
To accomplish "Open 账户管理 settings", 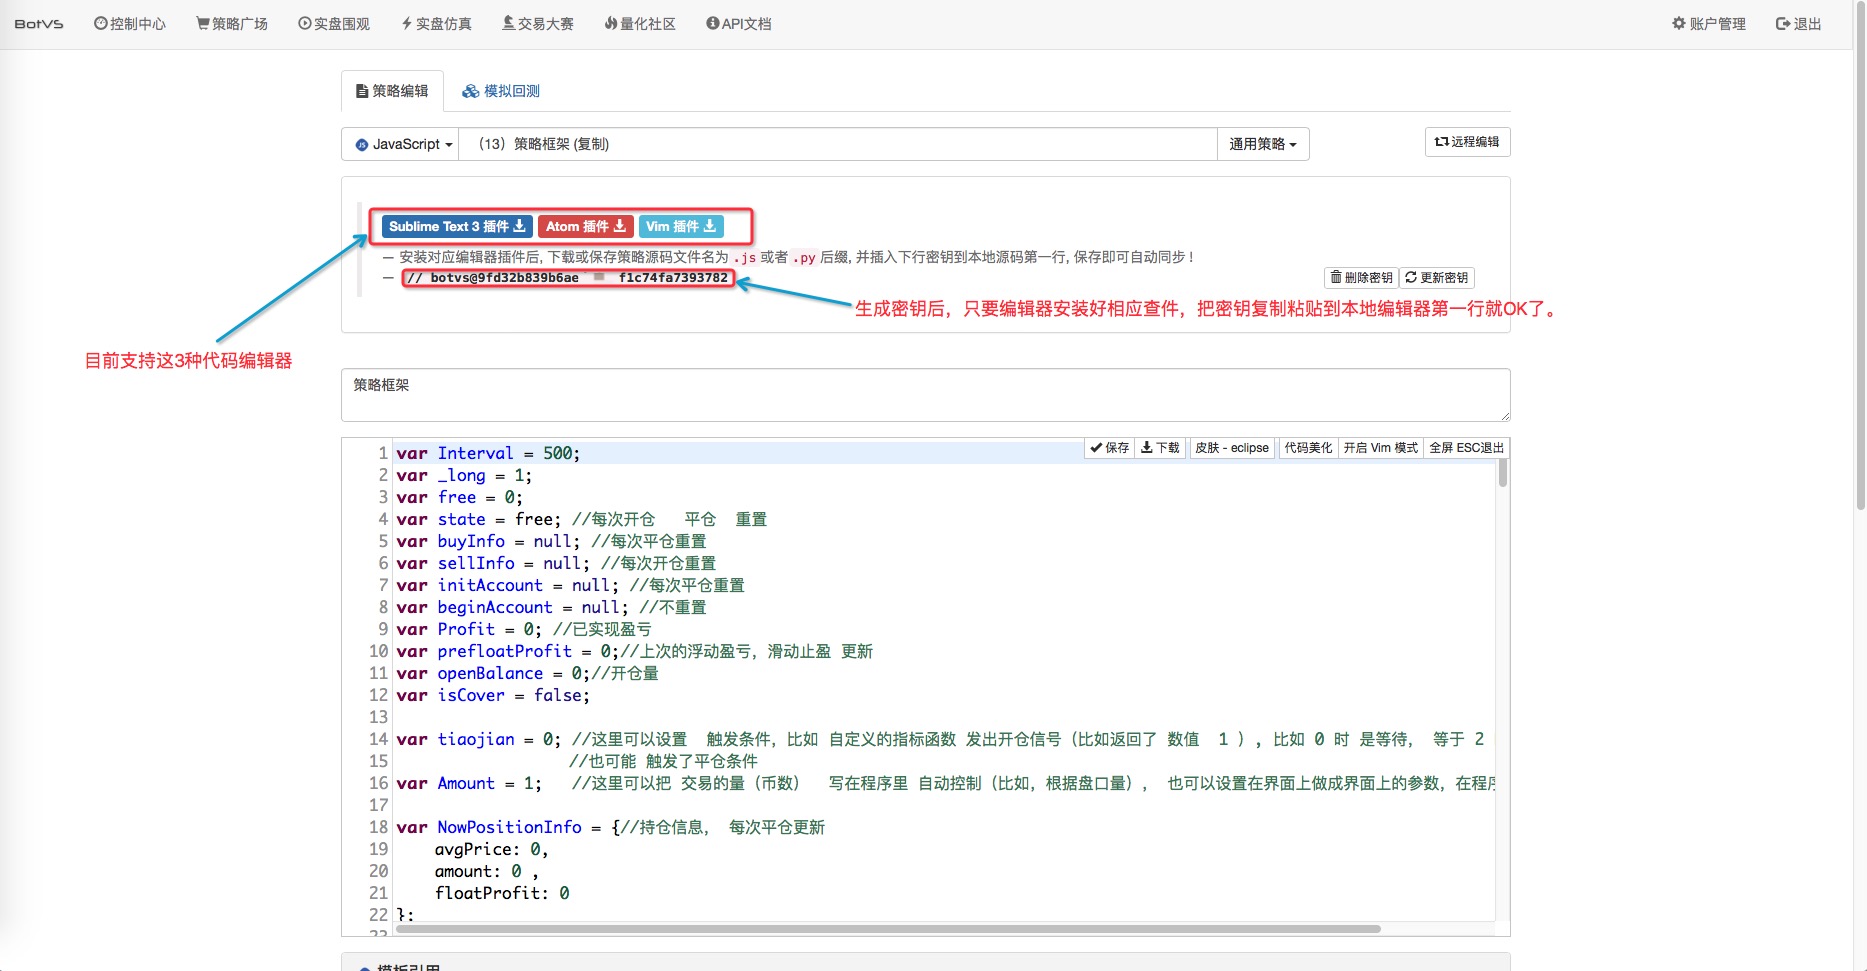I will pos(1709,24).
